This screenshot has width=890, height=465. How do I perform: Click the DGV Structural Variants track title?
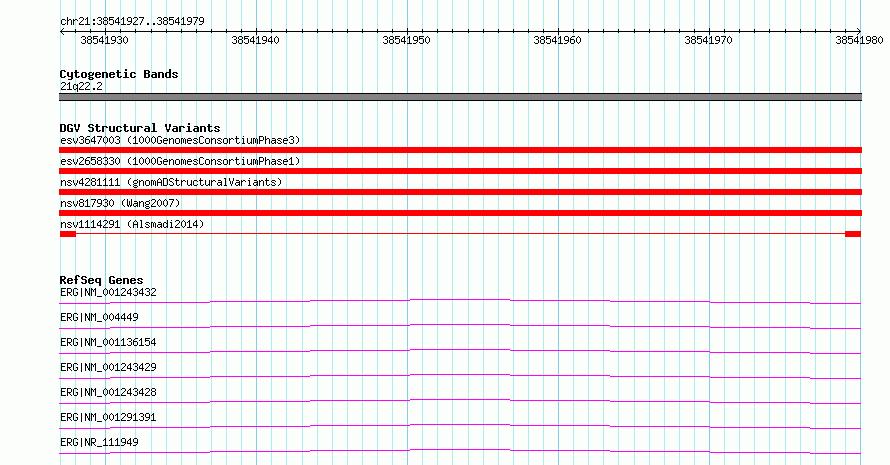tap(140, 128)
